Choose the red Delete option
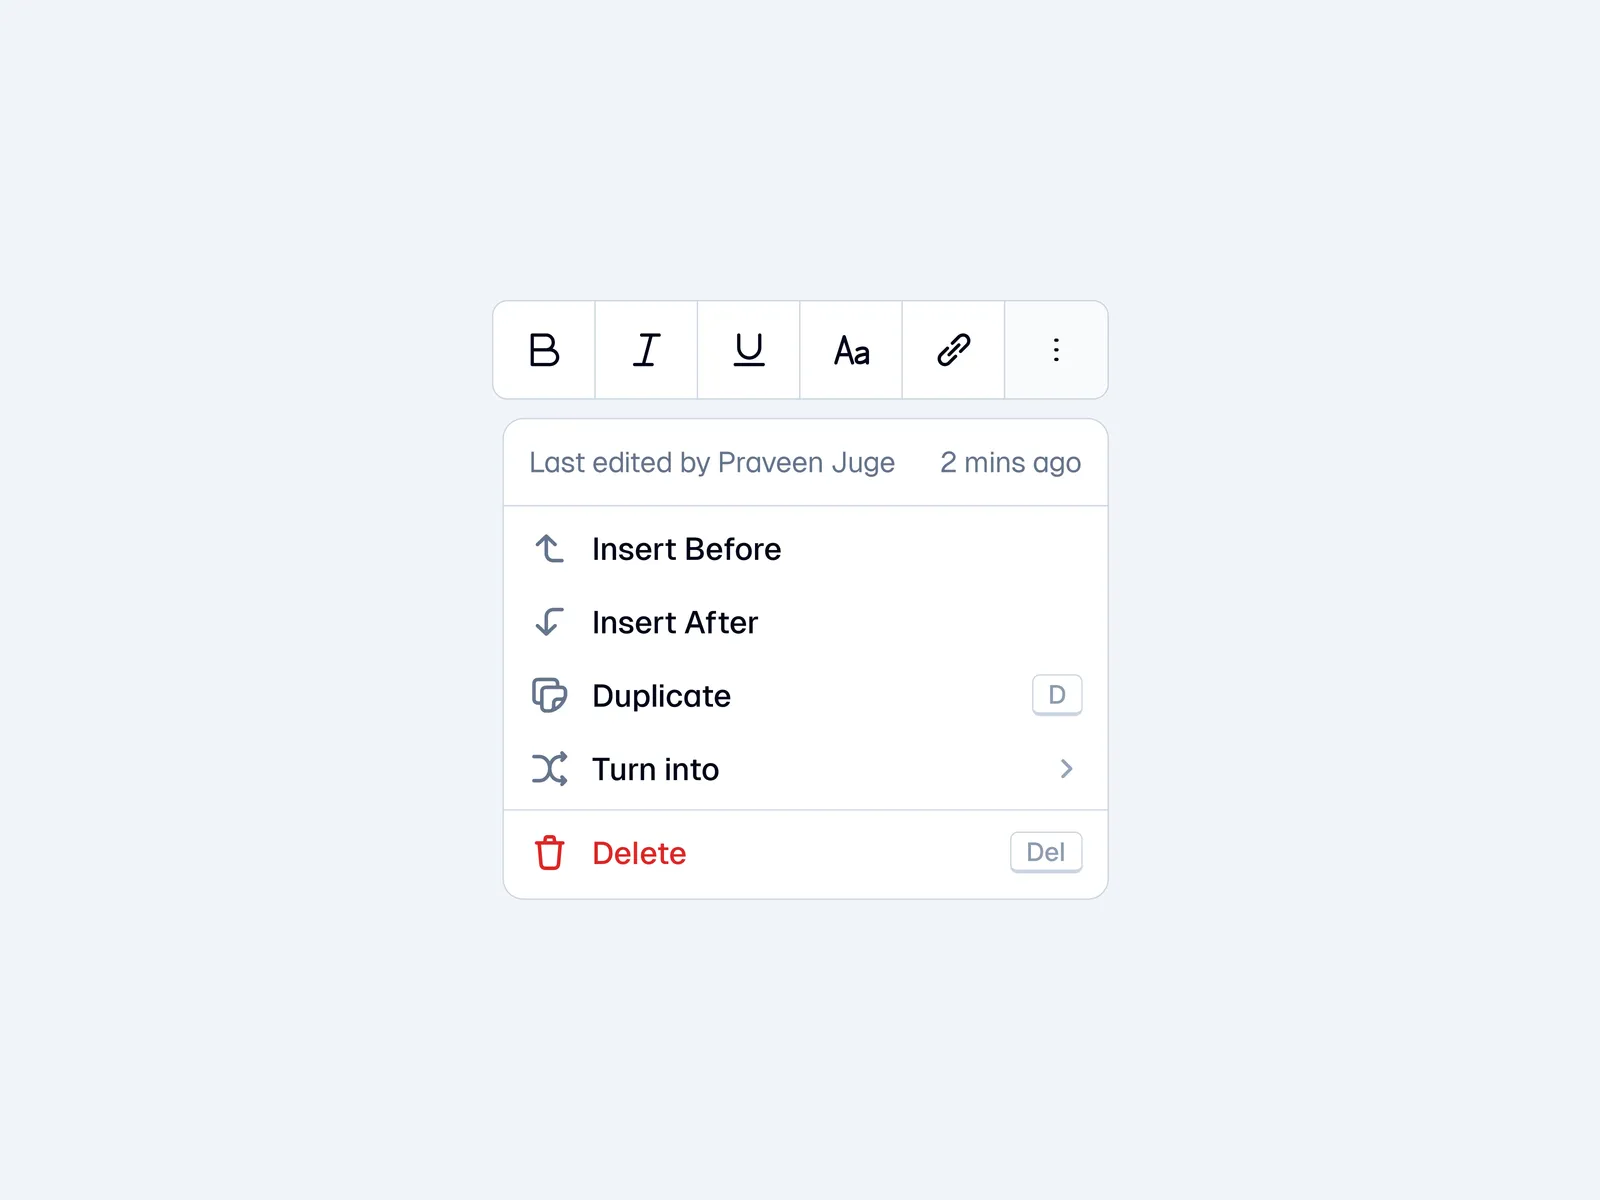The image size is (1600, 1200). tap(639, 853)
